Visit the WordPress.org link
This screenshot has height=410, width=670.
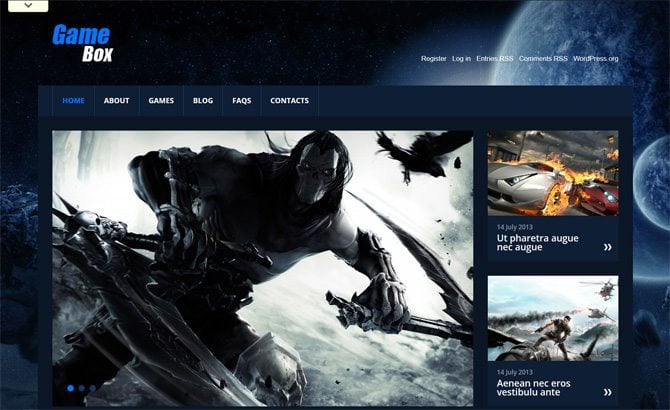click(x=596, y=59)
